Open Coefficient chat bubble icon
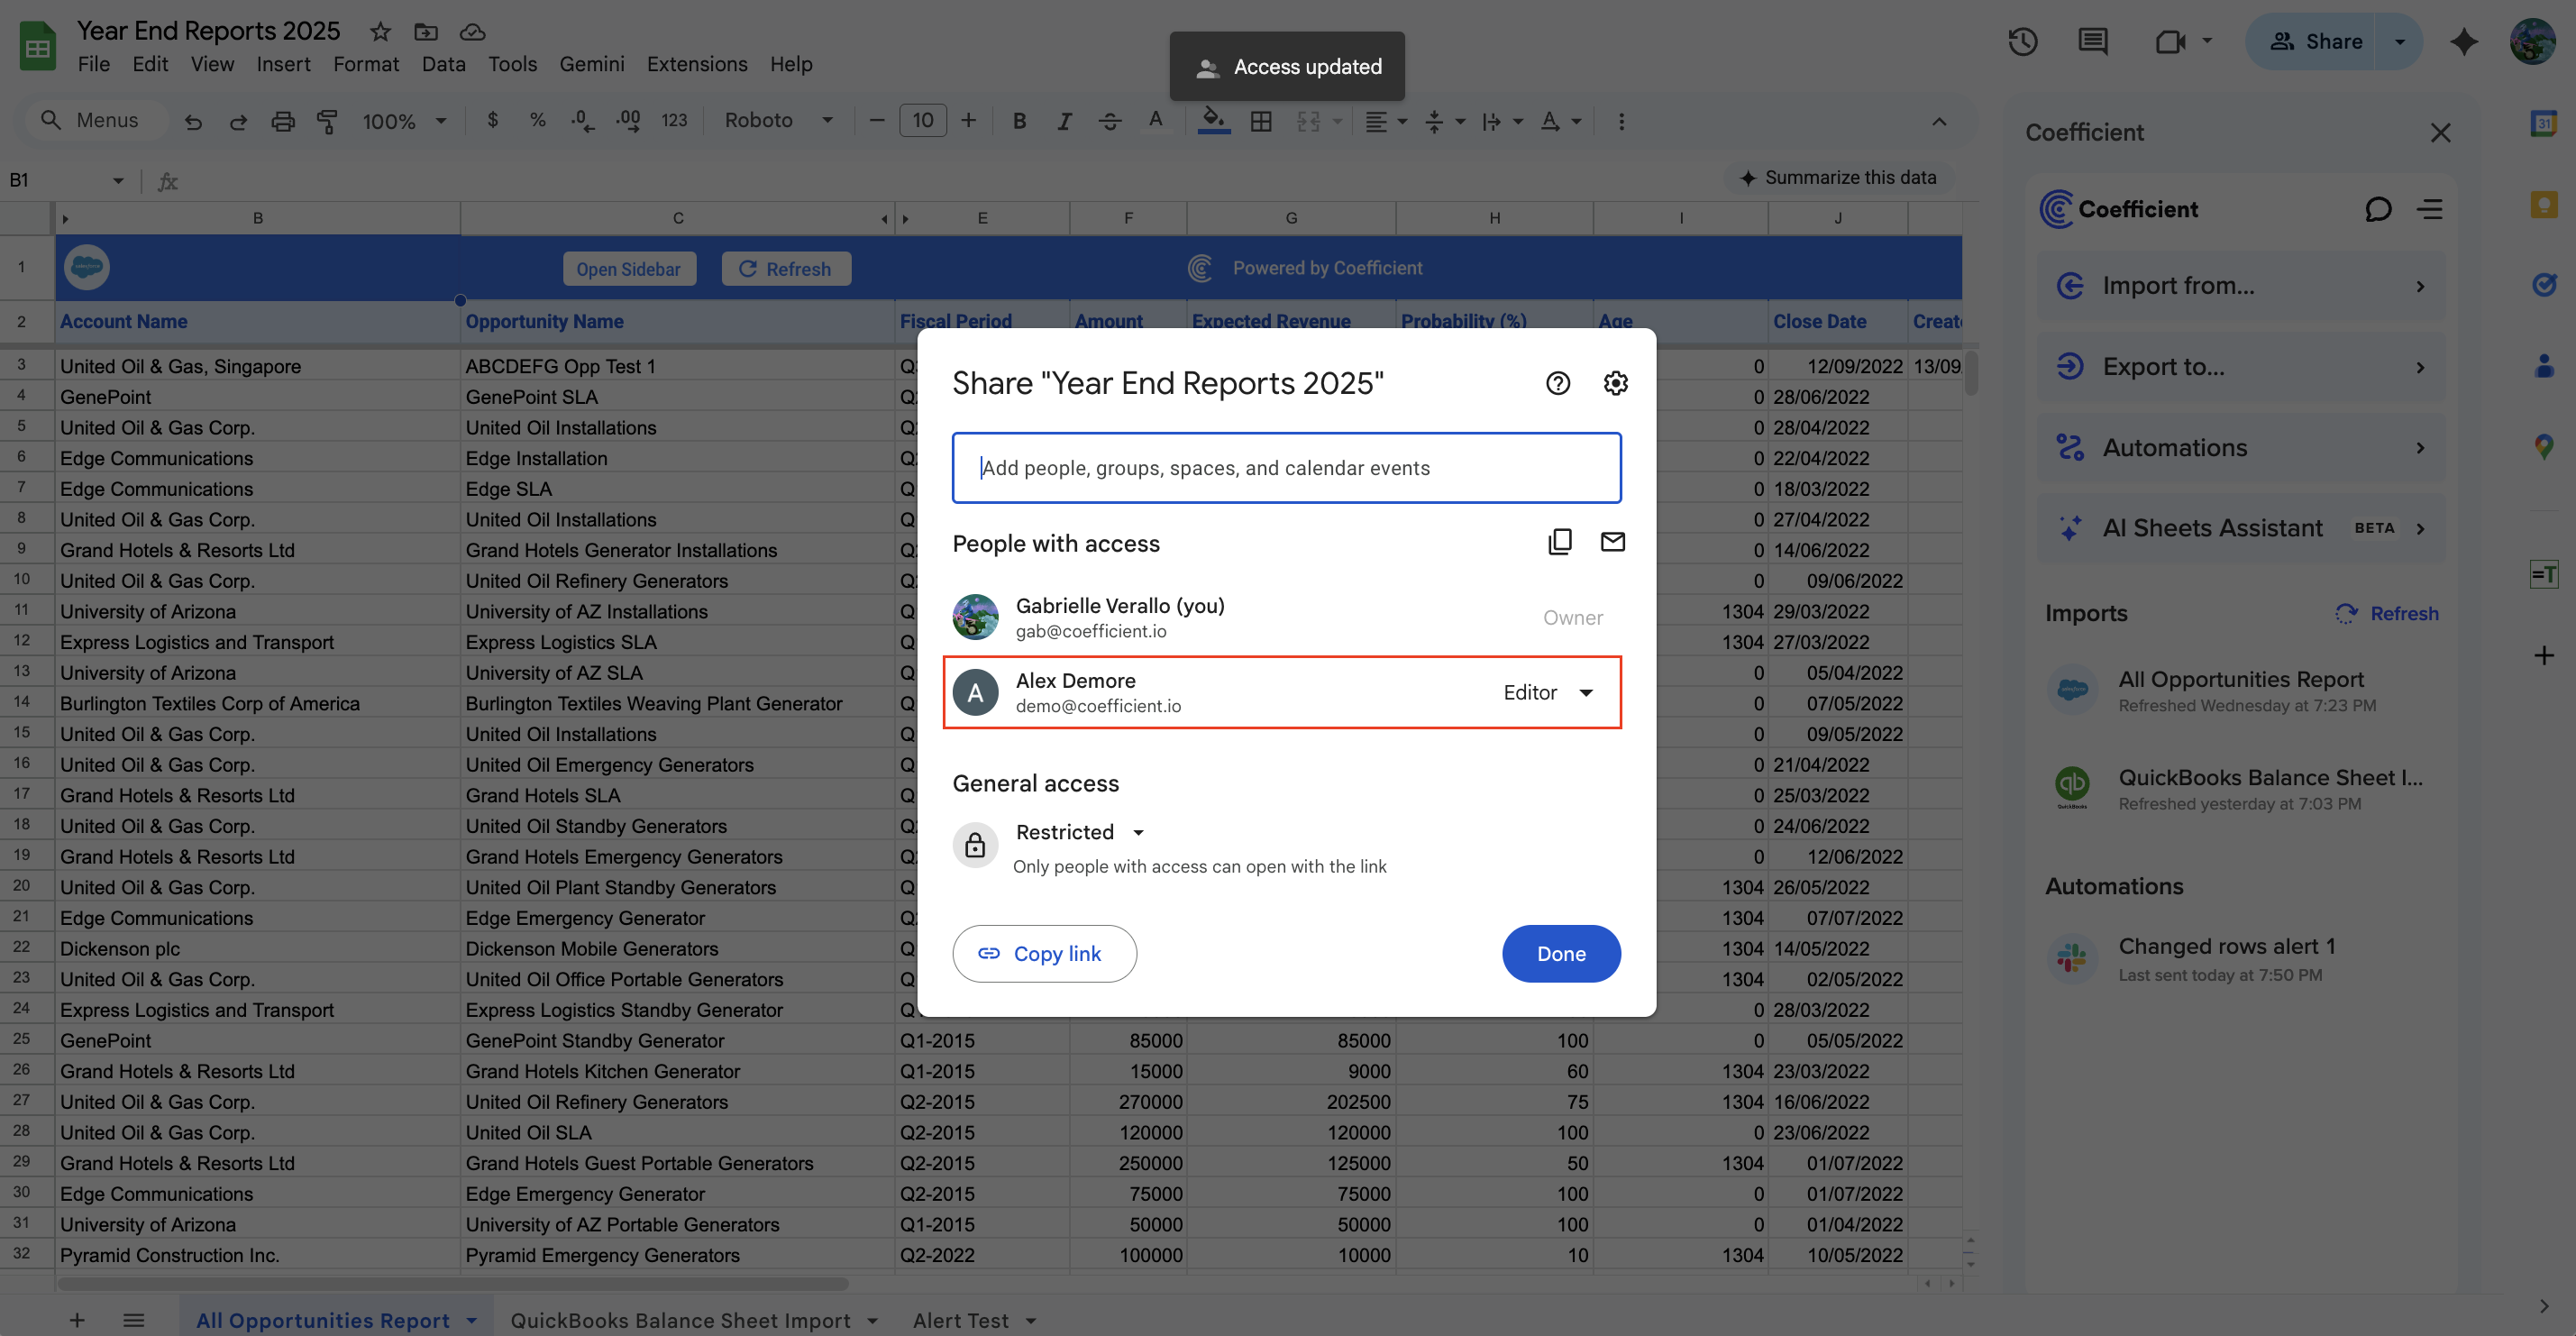Viewport: 2576px width, 1336px height. coord(2378,209)
